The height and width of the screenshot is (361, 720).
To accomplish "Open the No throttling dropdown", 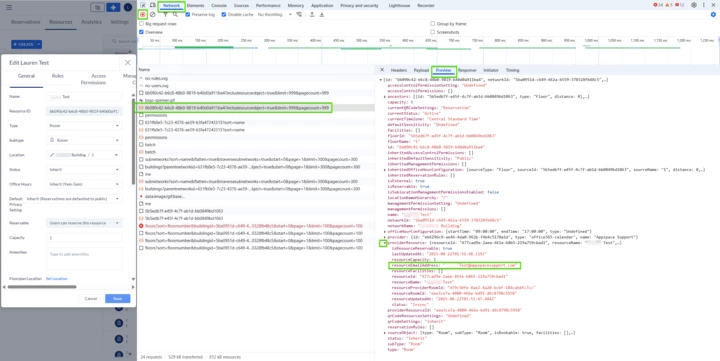I will coord(275,15).
